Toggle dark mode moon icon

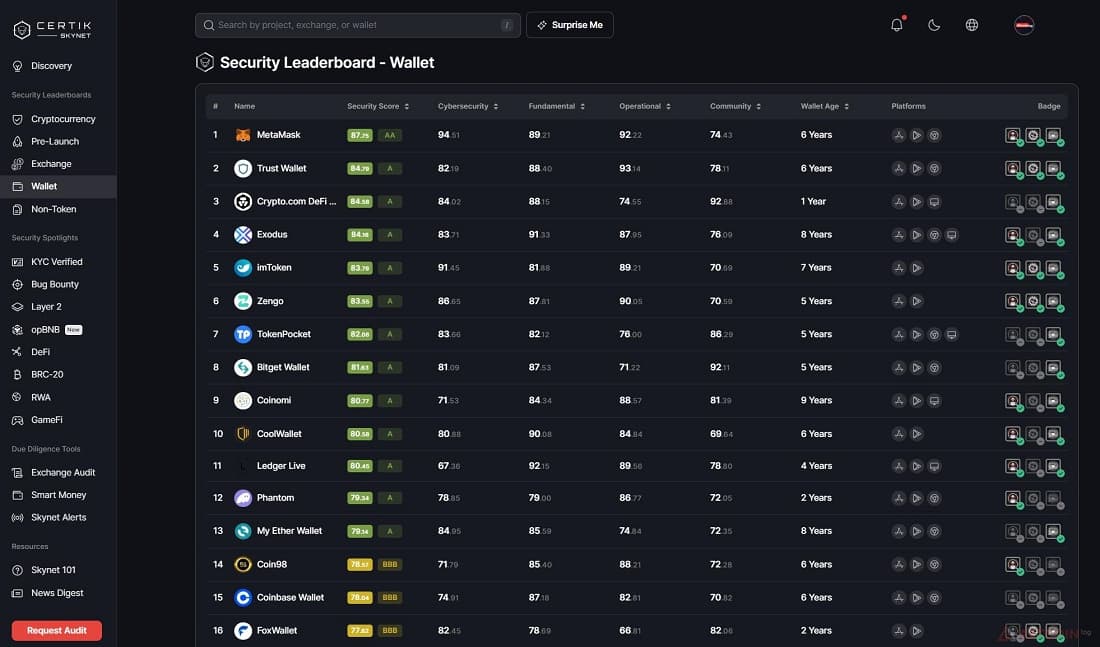934,25
